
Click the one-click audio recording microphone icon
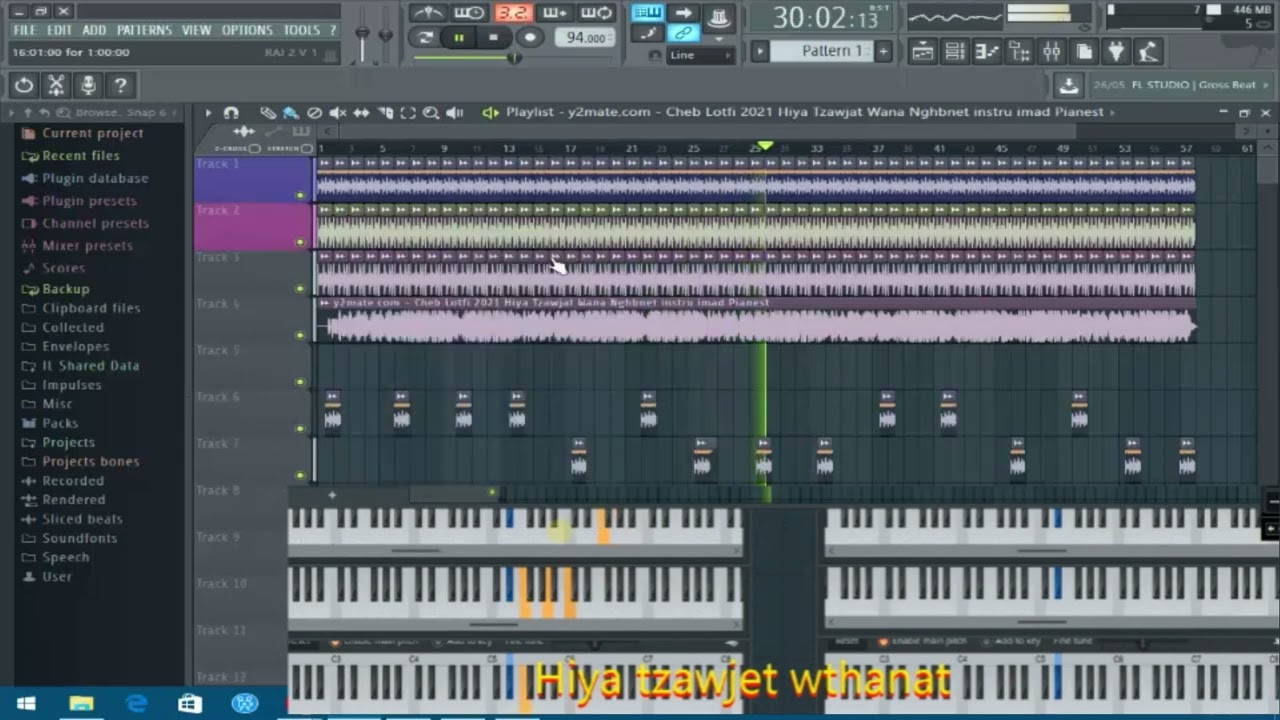click(x=88, y=86)
